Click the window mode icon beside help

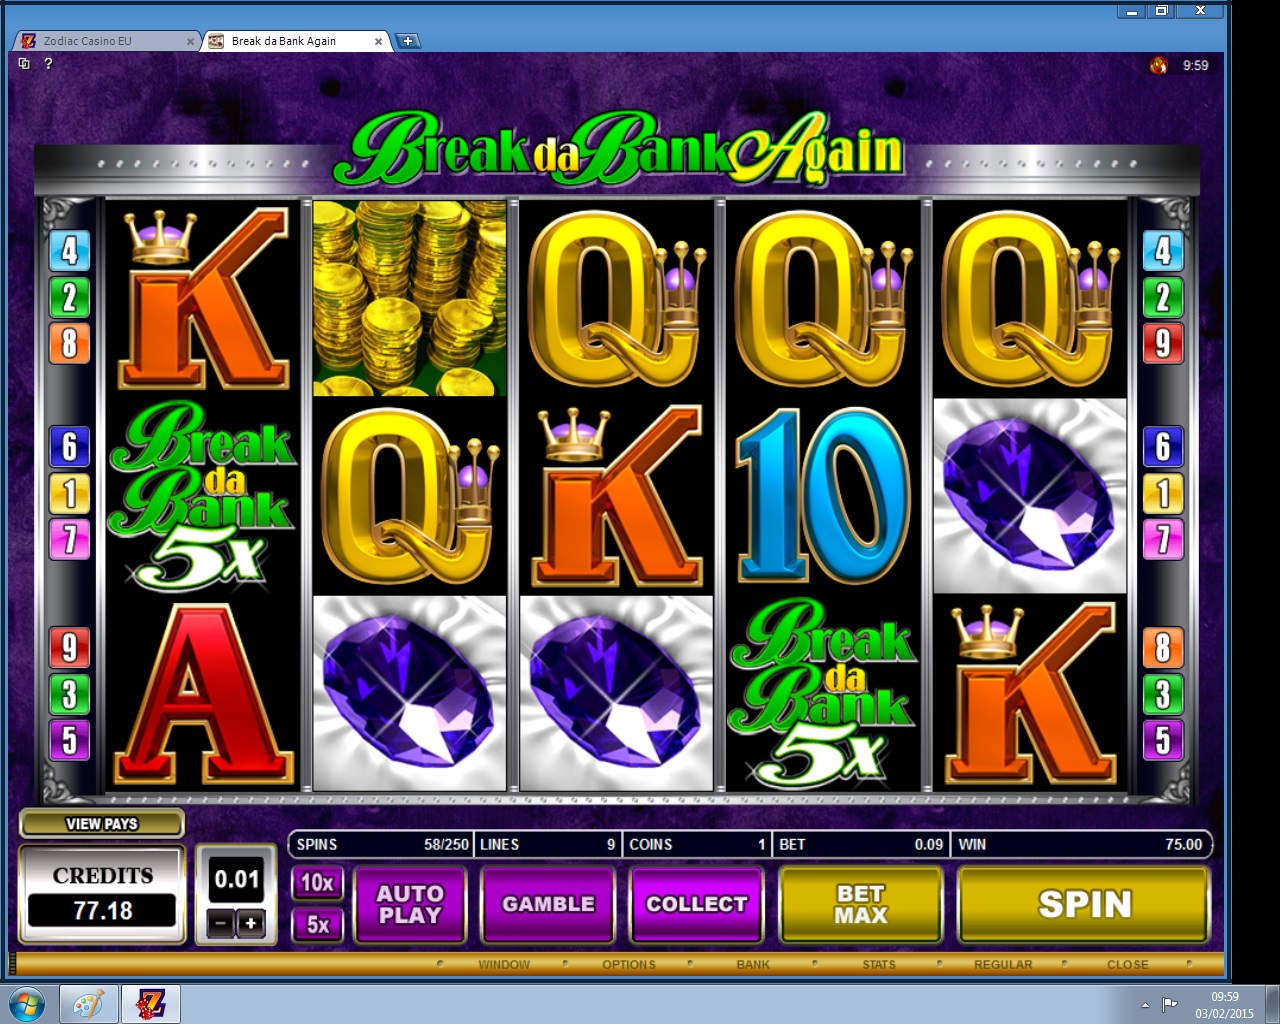(24, 64)
